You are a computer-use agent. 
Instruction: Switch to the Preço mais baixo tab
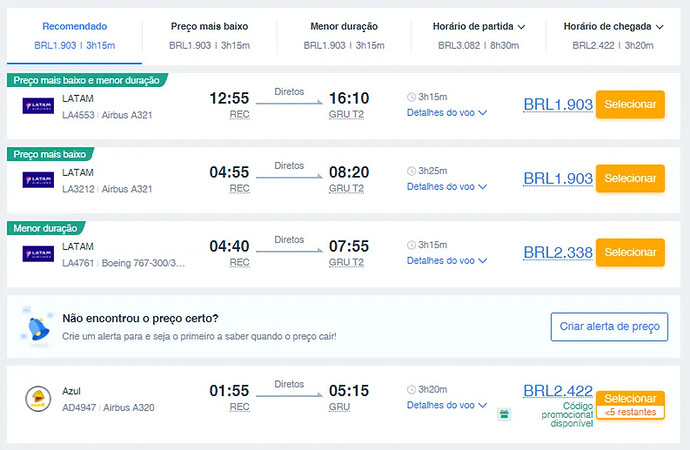click(x=209, y=27)
